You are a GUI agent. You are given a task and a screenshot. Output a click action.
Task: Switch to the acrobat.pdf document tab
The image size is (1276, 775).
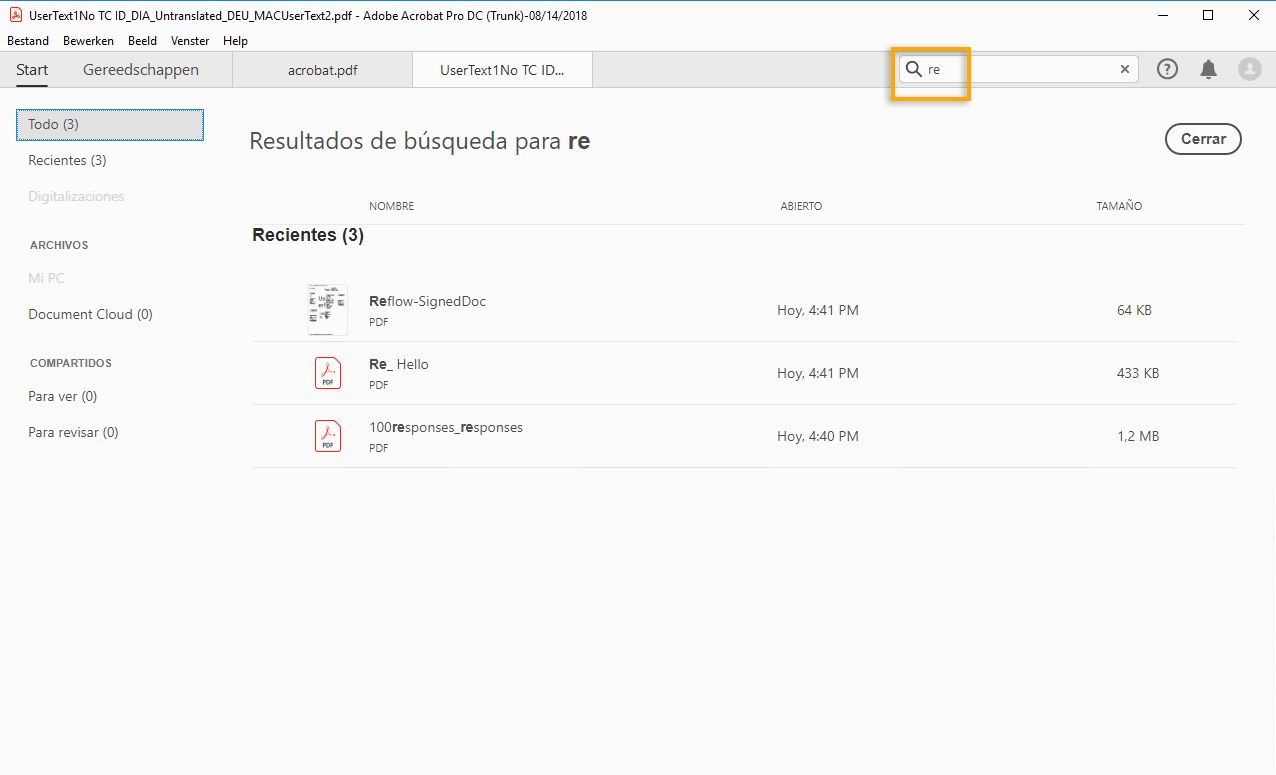click(322, 70)
